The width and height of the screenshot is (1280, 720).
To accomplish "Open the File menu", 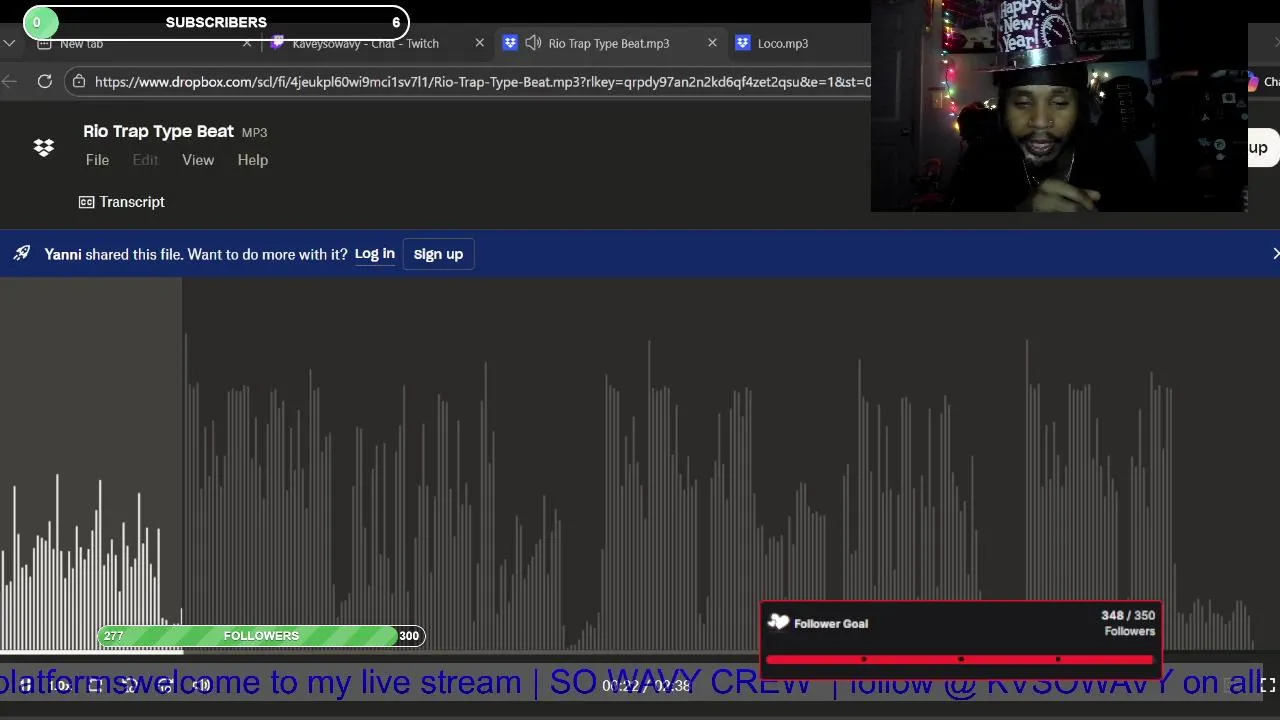I will click(97, 160).
